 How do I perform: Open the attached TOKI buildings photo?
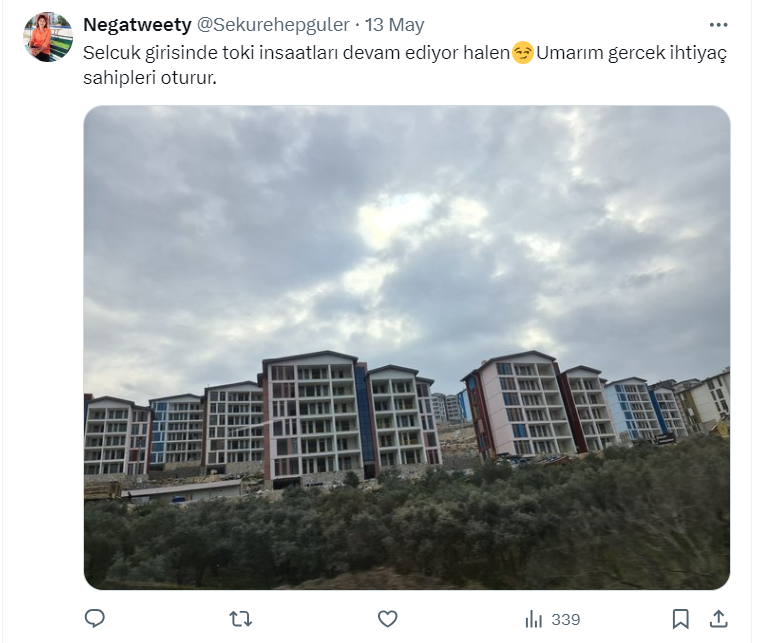coord(407,347)
